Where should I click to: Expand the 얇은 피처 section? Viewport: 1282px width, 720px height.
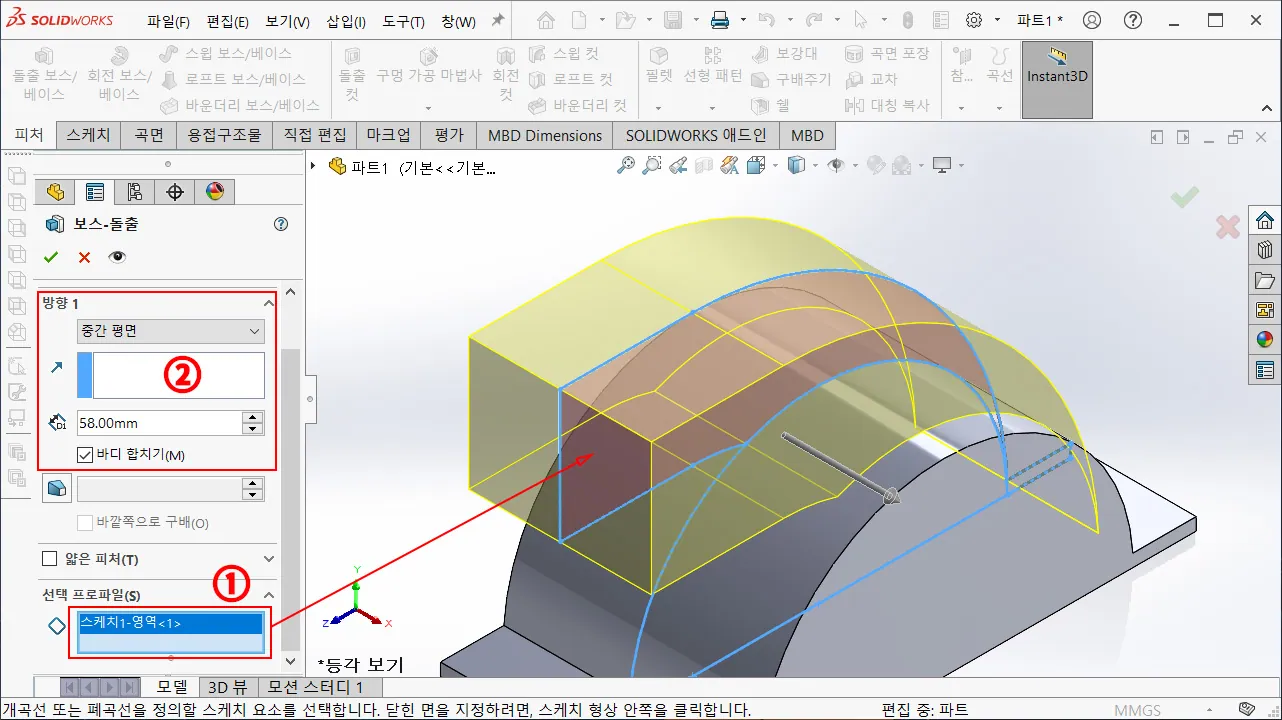(x=268, y=559)
